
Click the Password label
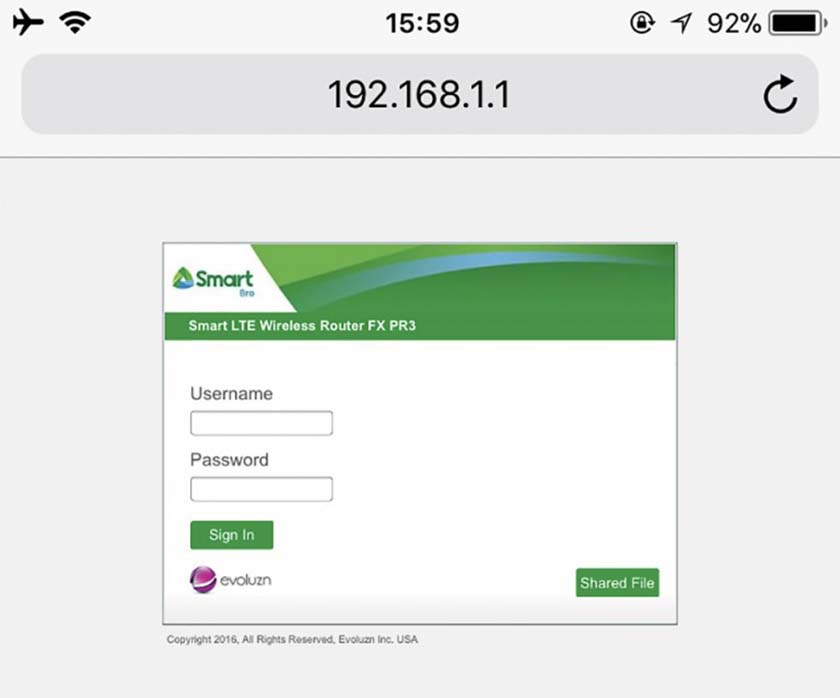click(229, 460)
